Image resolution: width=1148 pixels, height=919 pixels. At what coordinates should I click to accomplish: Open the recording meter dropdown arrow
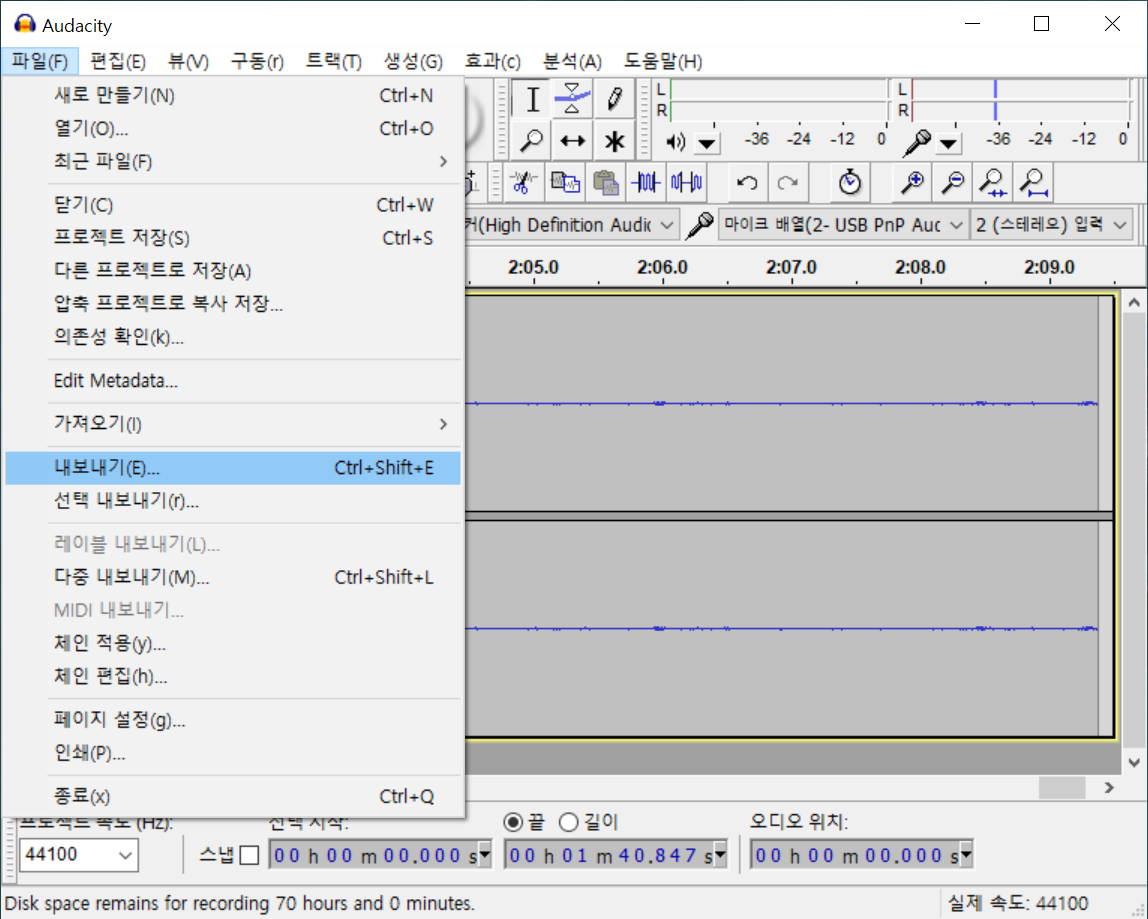coord(948,143)
